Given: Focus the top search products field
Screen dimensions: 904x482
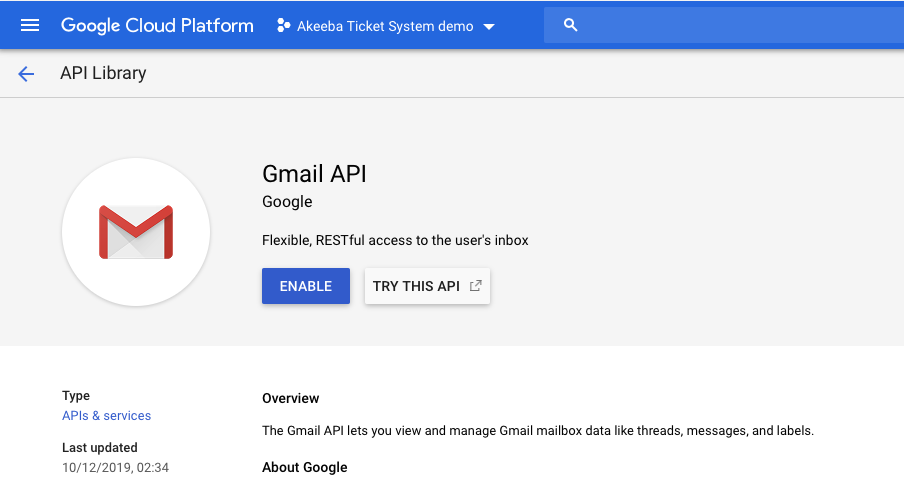Looking at the screenshot, I should (724, 25).
